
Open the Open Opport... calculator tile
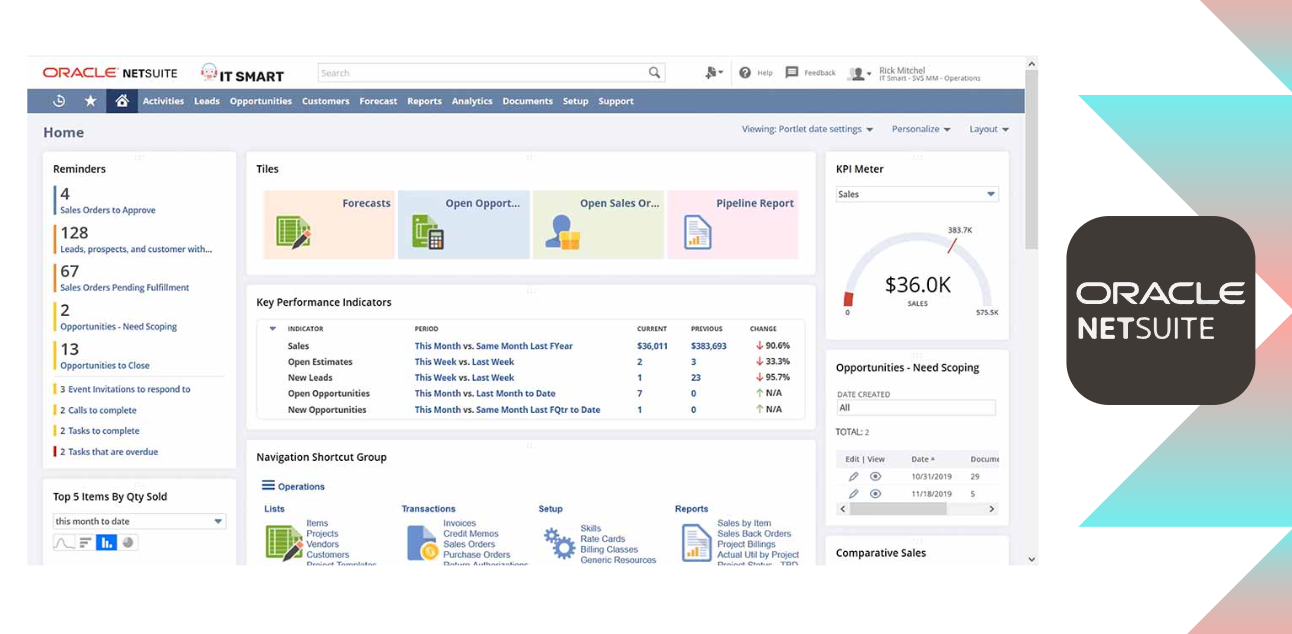[464, 225]
